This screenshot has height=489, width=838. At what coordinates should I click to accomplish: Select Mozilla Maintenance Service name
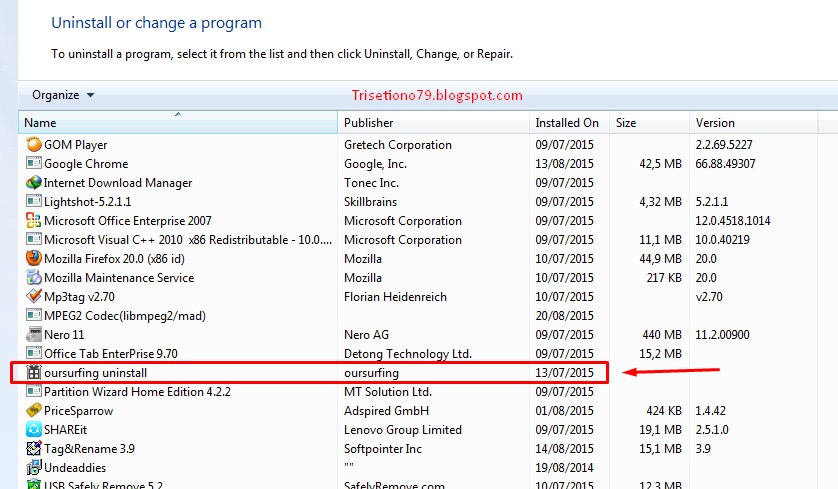pos(119,278)
